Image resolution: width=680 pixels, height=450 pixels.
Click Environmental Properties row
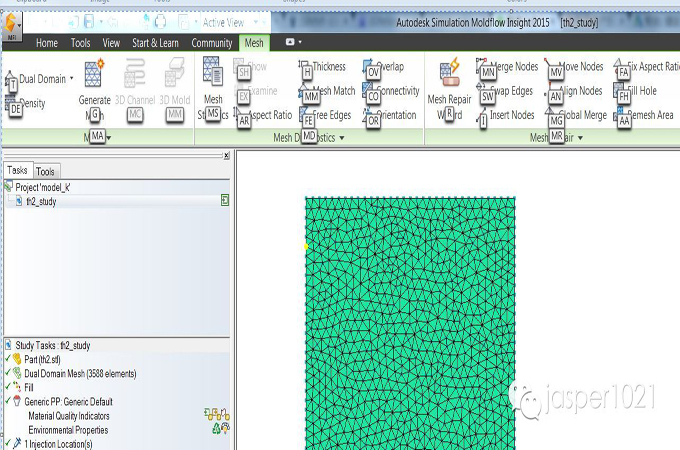(69, 430)
